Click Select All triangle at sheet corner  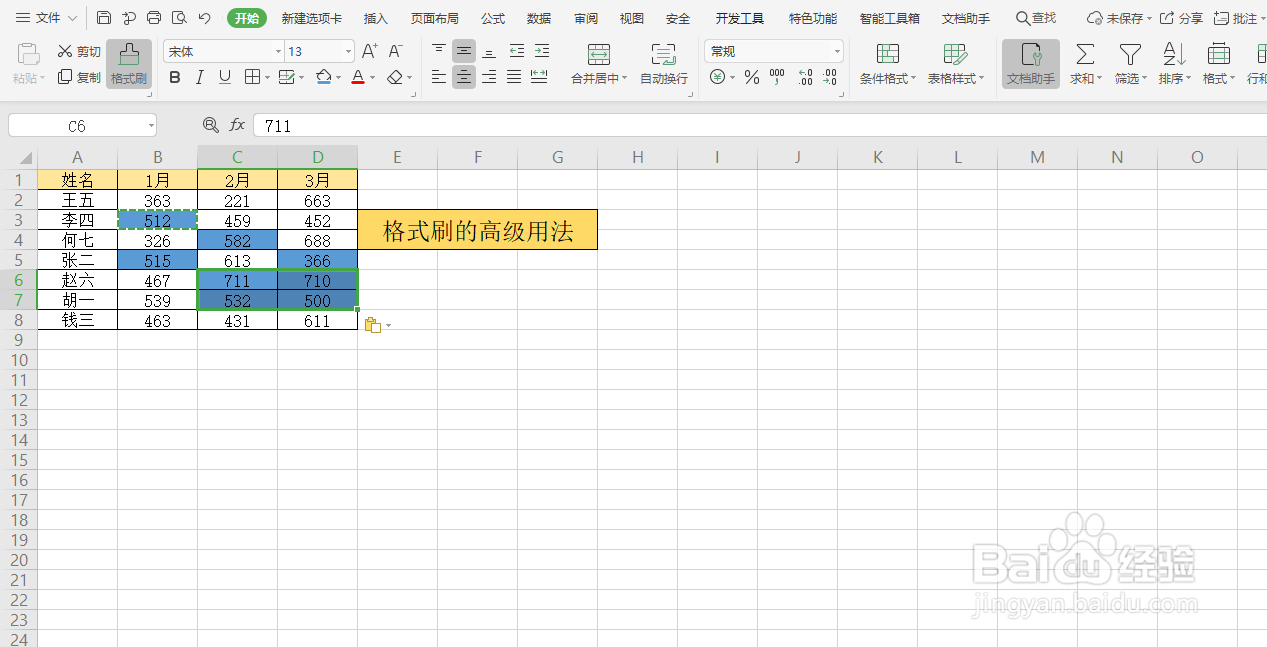[25, 158]
